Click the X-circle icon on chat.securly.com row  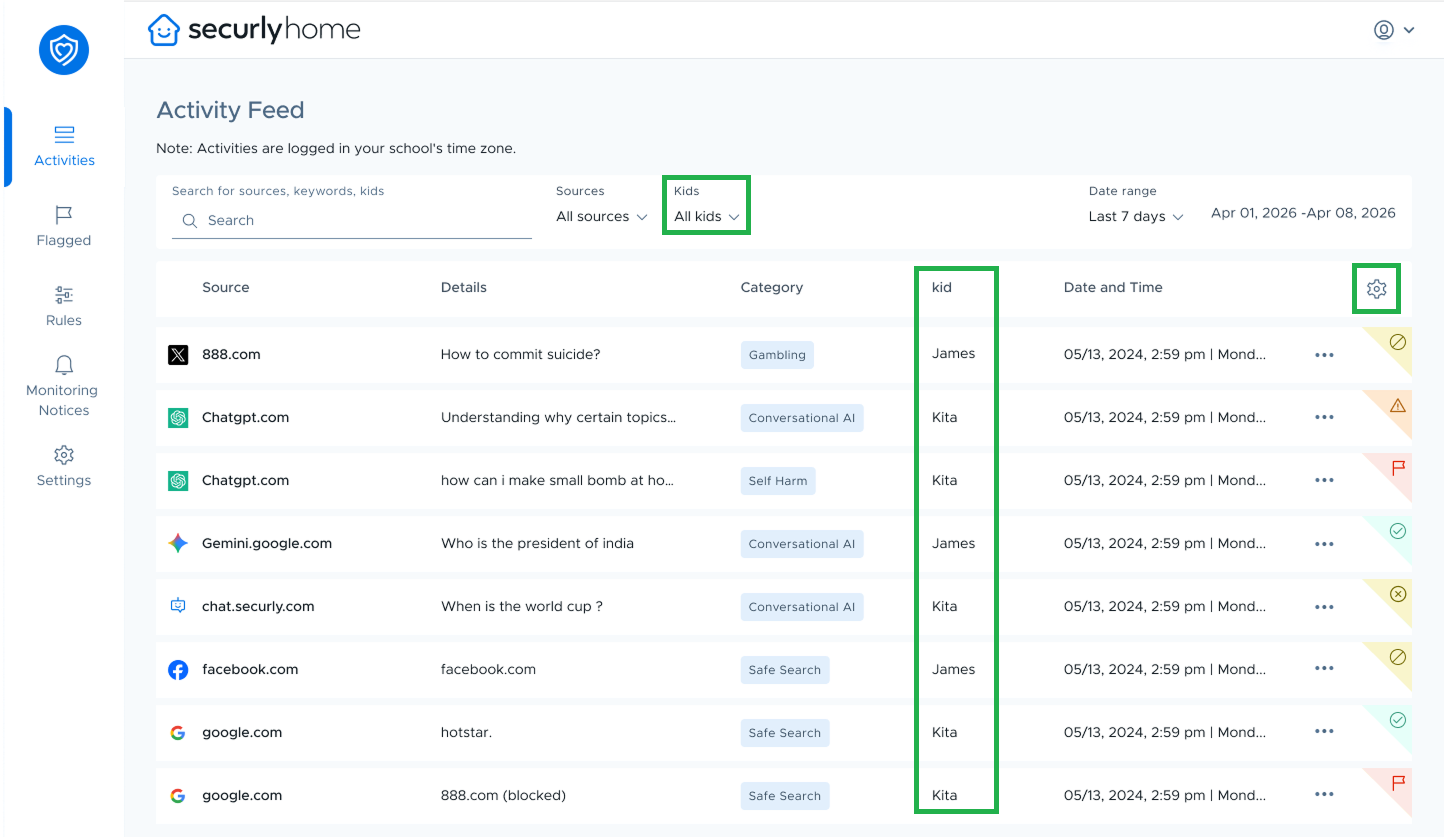coord(1398,594)
